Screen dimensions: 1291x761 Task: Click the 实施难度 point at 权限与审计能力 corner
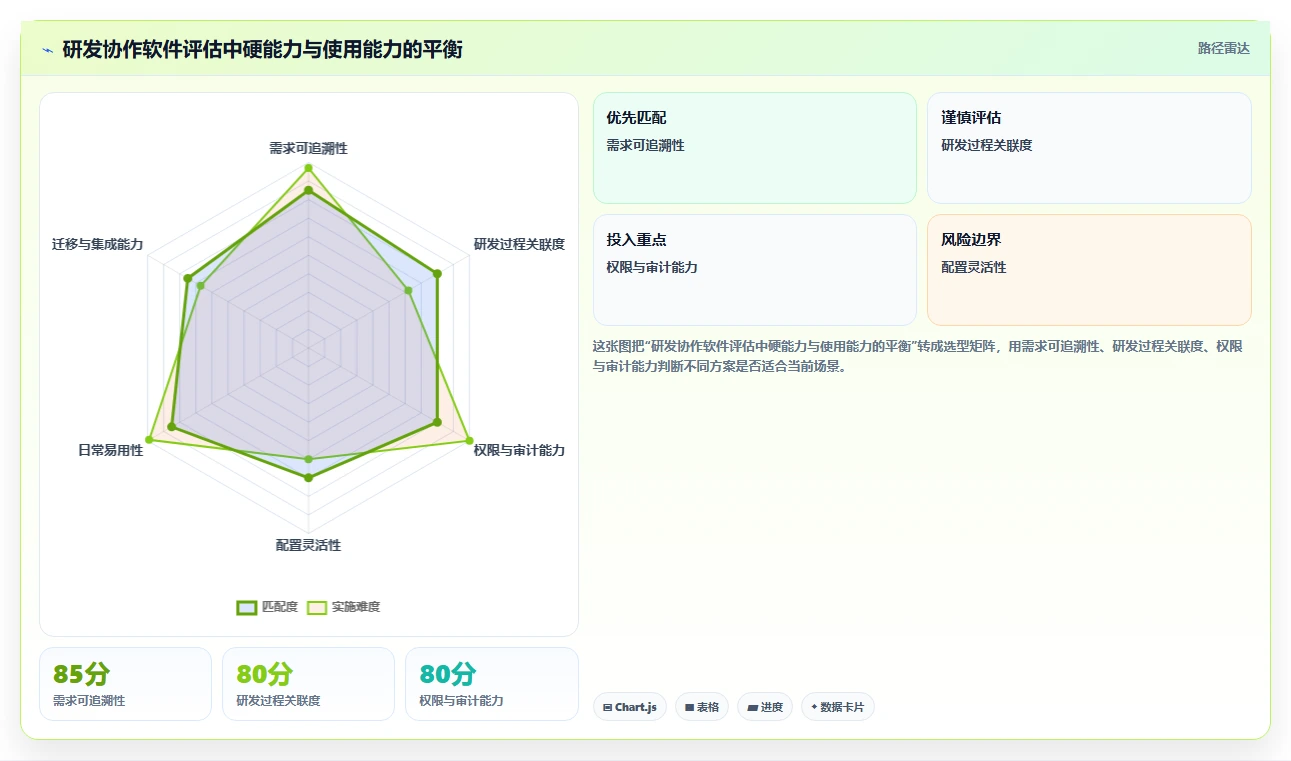tap(469, 440)
